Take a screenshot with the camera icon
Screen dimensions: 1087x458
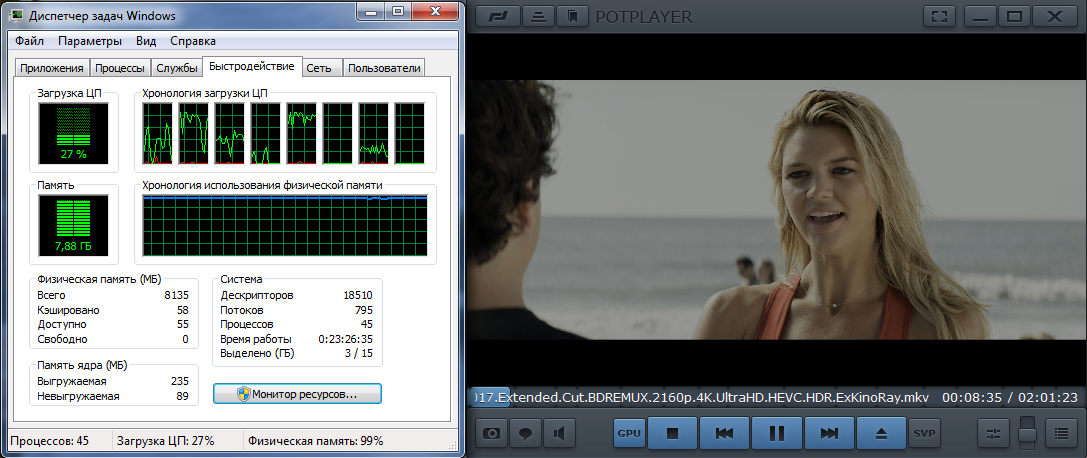492,434
